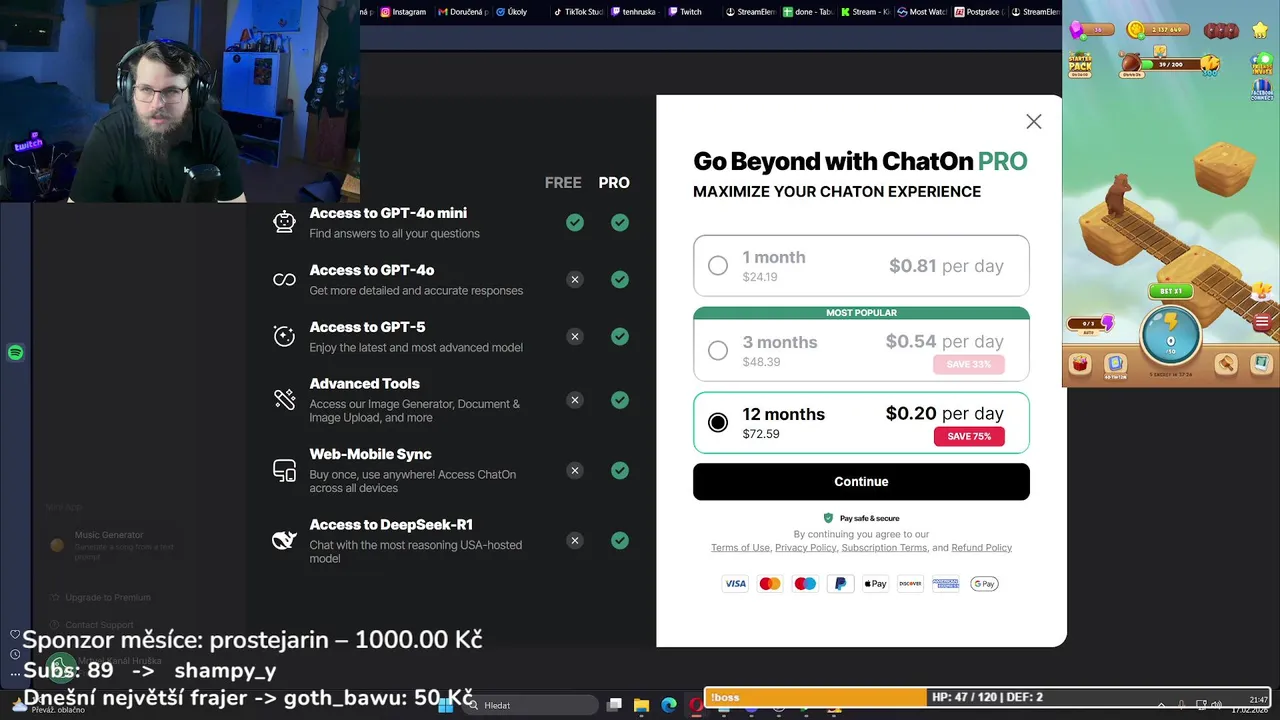1280x720 pixels.
Task: Click the Google Pay logo
Action: [x=984, y=584]
